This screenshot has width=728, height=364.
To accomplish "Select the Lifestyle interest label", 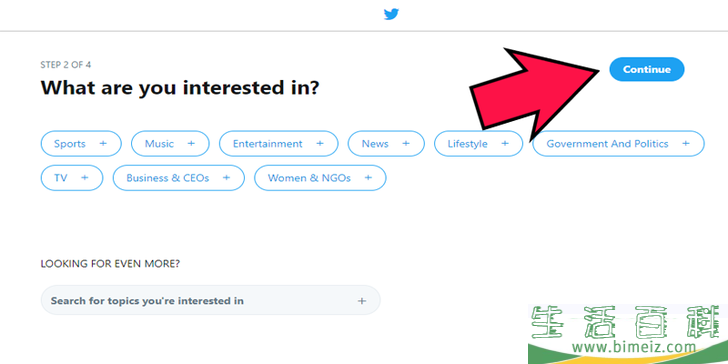I will [468, 143].
